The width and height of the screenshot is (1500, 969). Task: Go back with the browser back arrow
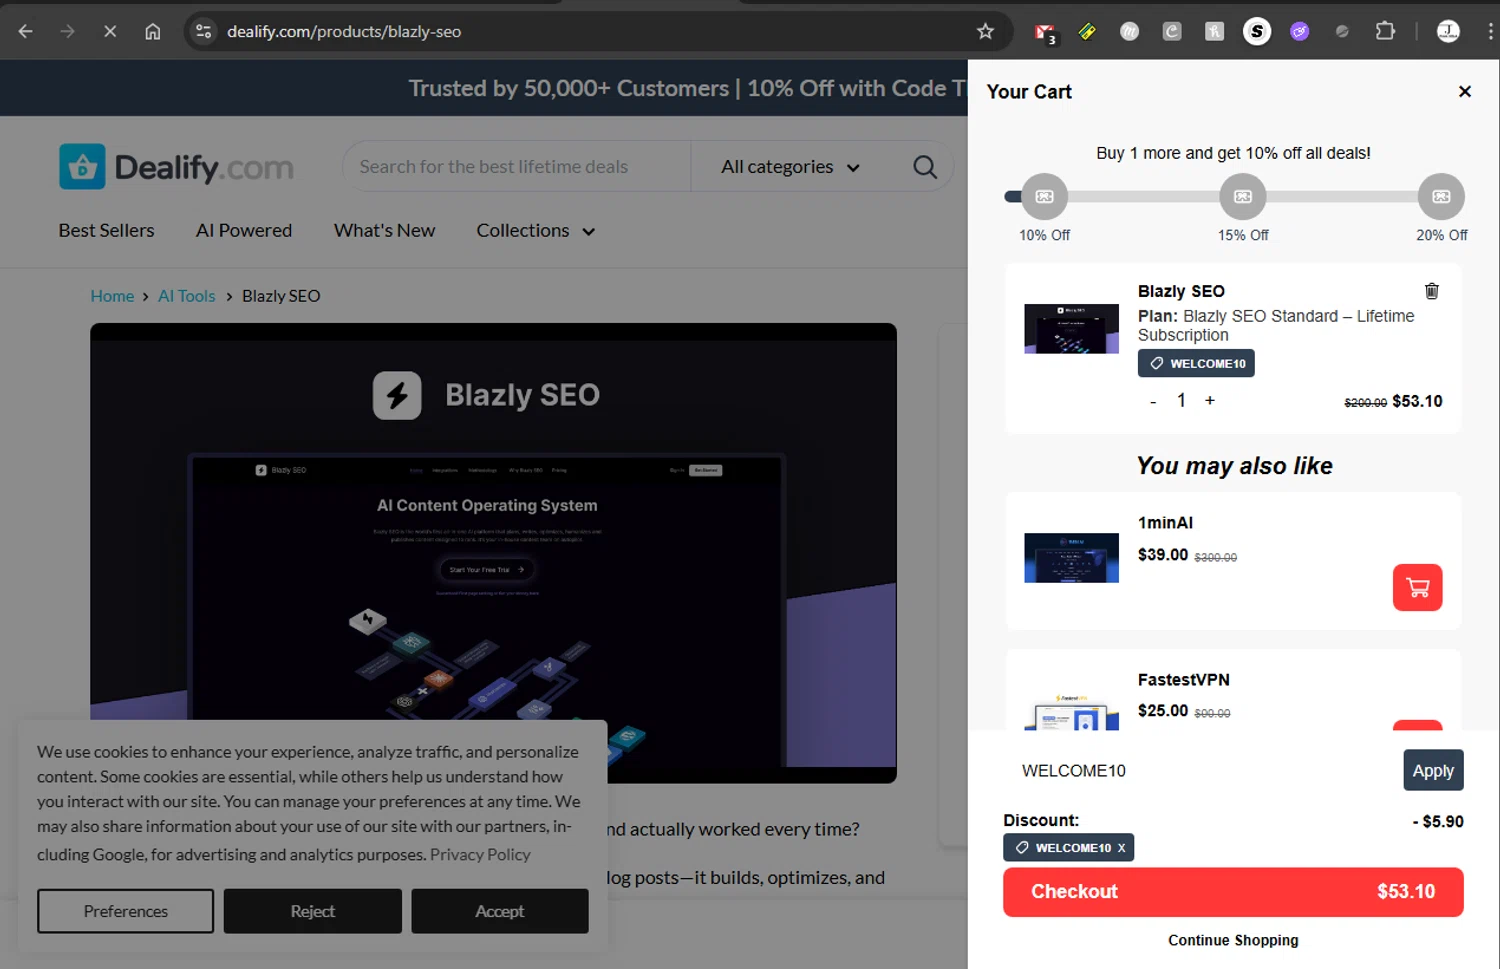[26, 31]
